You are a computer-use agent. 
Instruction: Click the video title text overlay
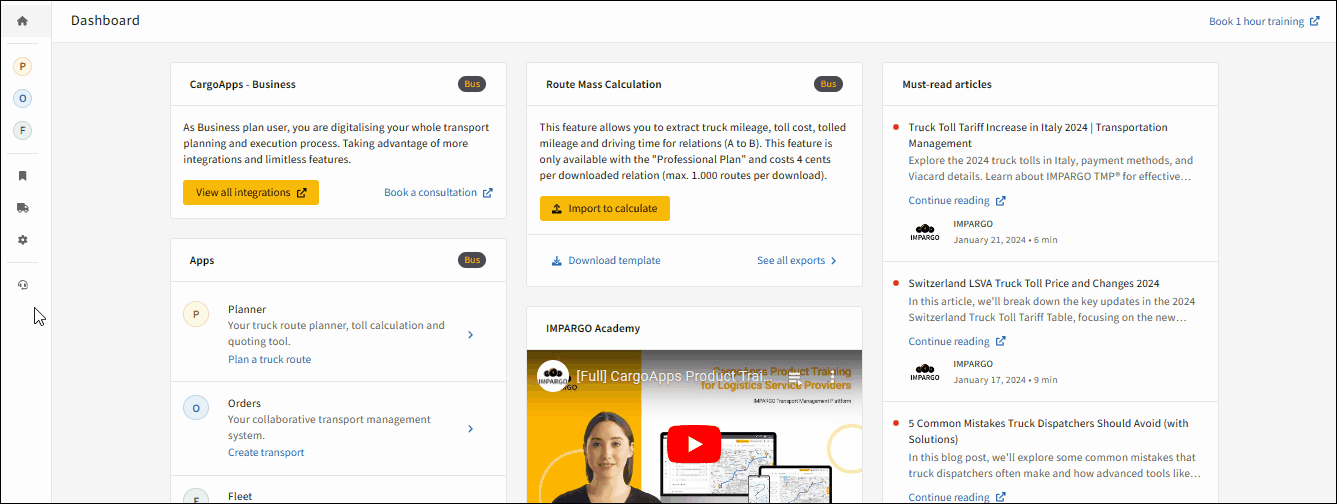(672, 376)
